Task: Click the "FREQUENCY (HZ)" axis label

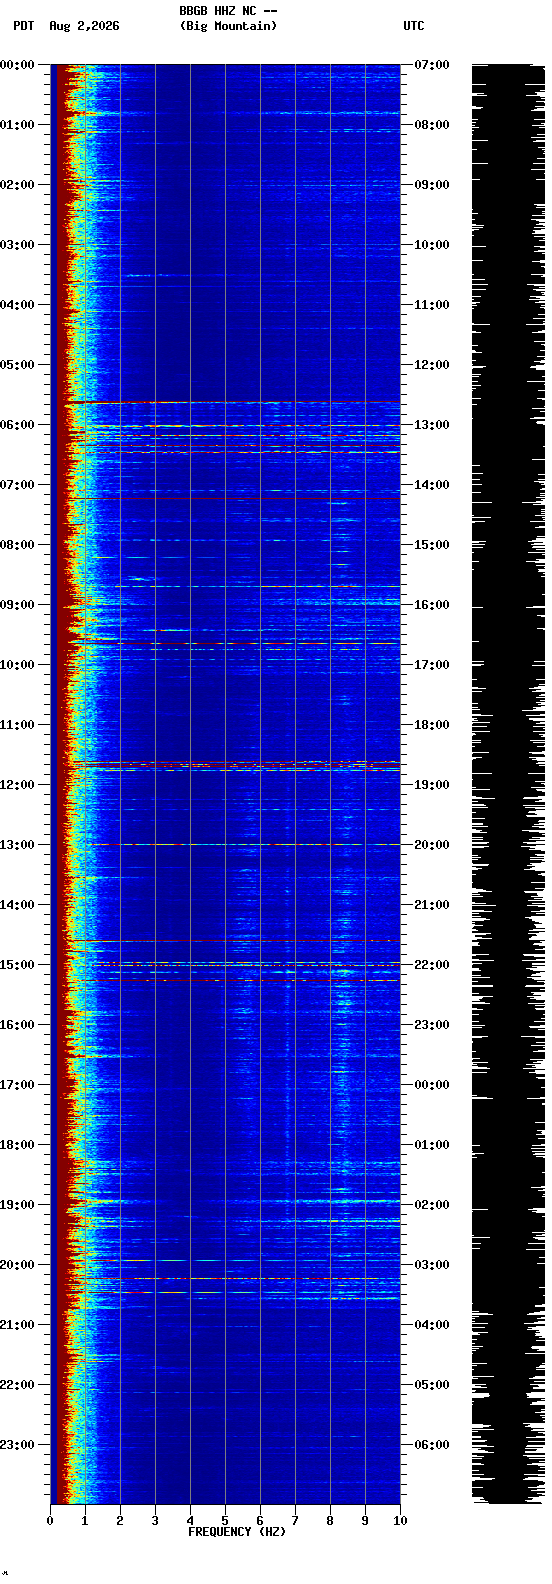Action: click(x=237, y=1532)
